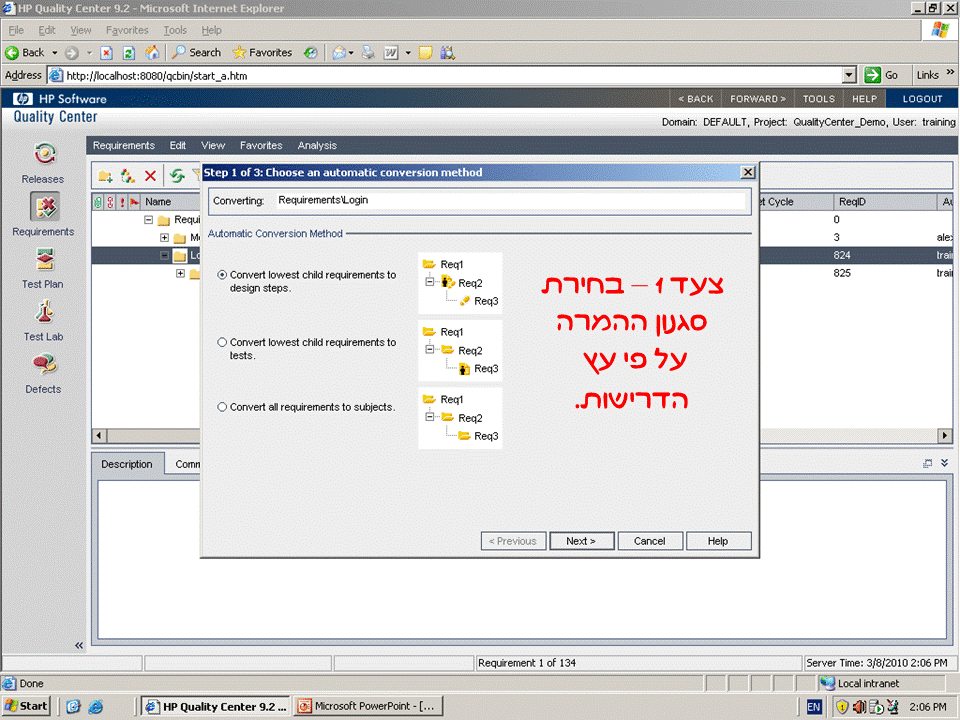
Task: Click the Converting path field
Action: click(x=511, y=200)
